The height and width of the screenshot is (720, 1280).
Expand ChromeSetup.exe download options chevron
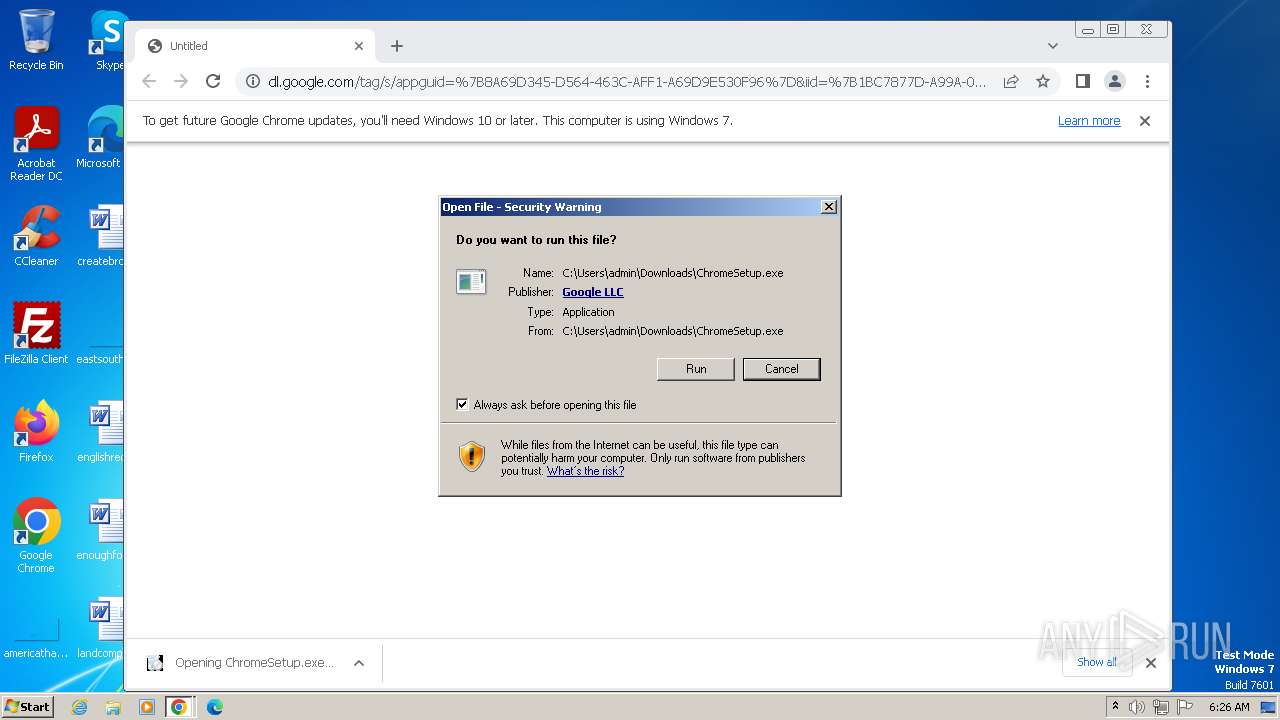tap(359, 663)
